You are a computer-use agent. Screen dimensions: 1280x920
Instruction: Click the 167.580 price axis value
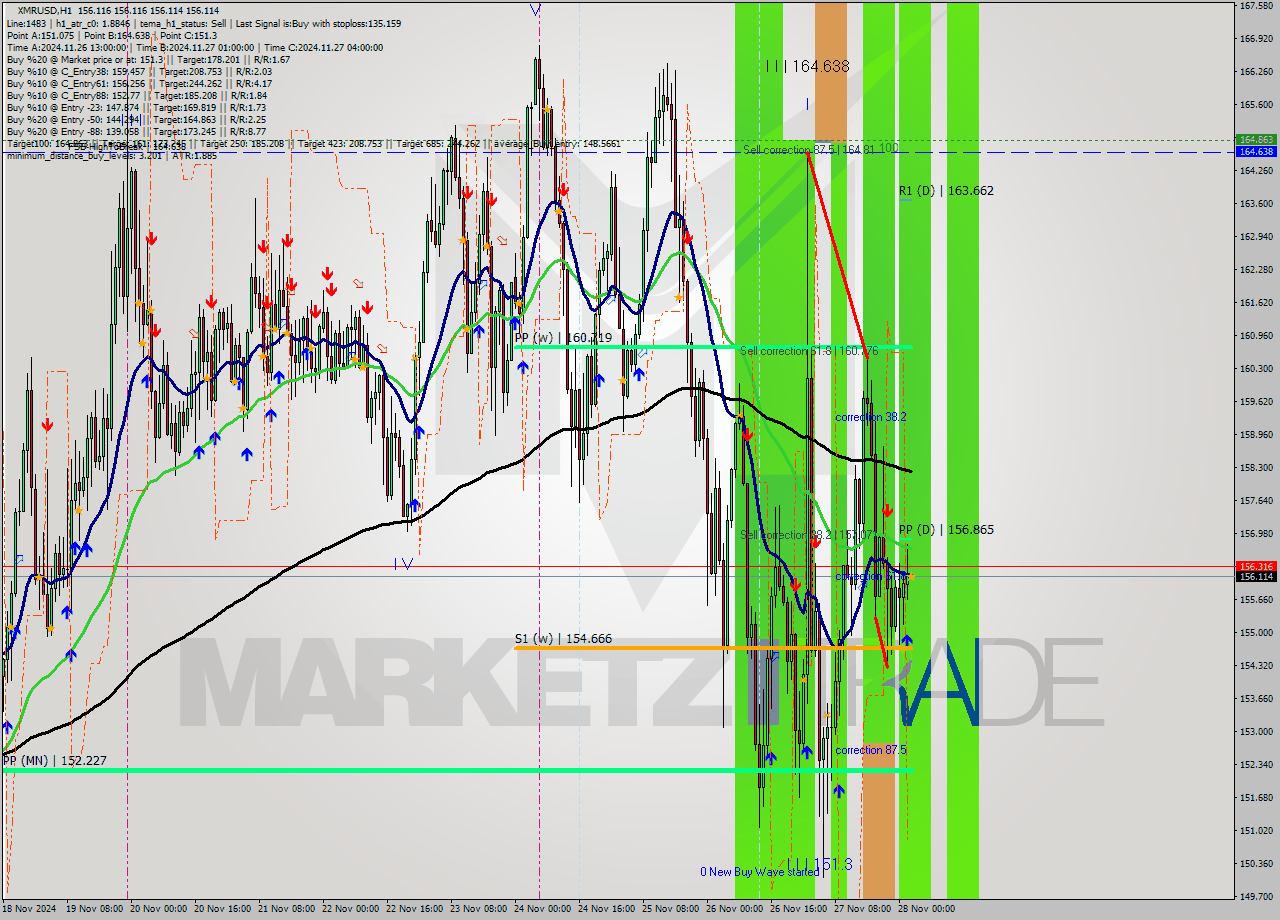point(1255,5)
